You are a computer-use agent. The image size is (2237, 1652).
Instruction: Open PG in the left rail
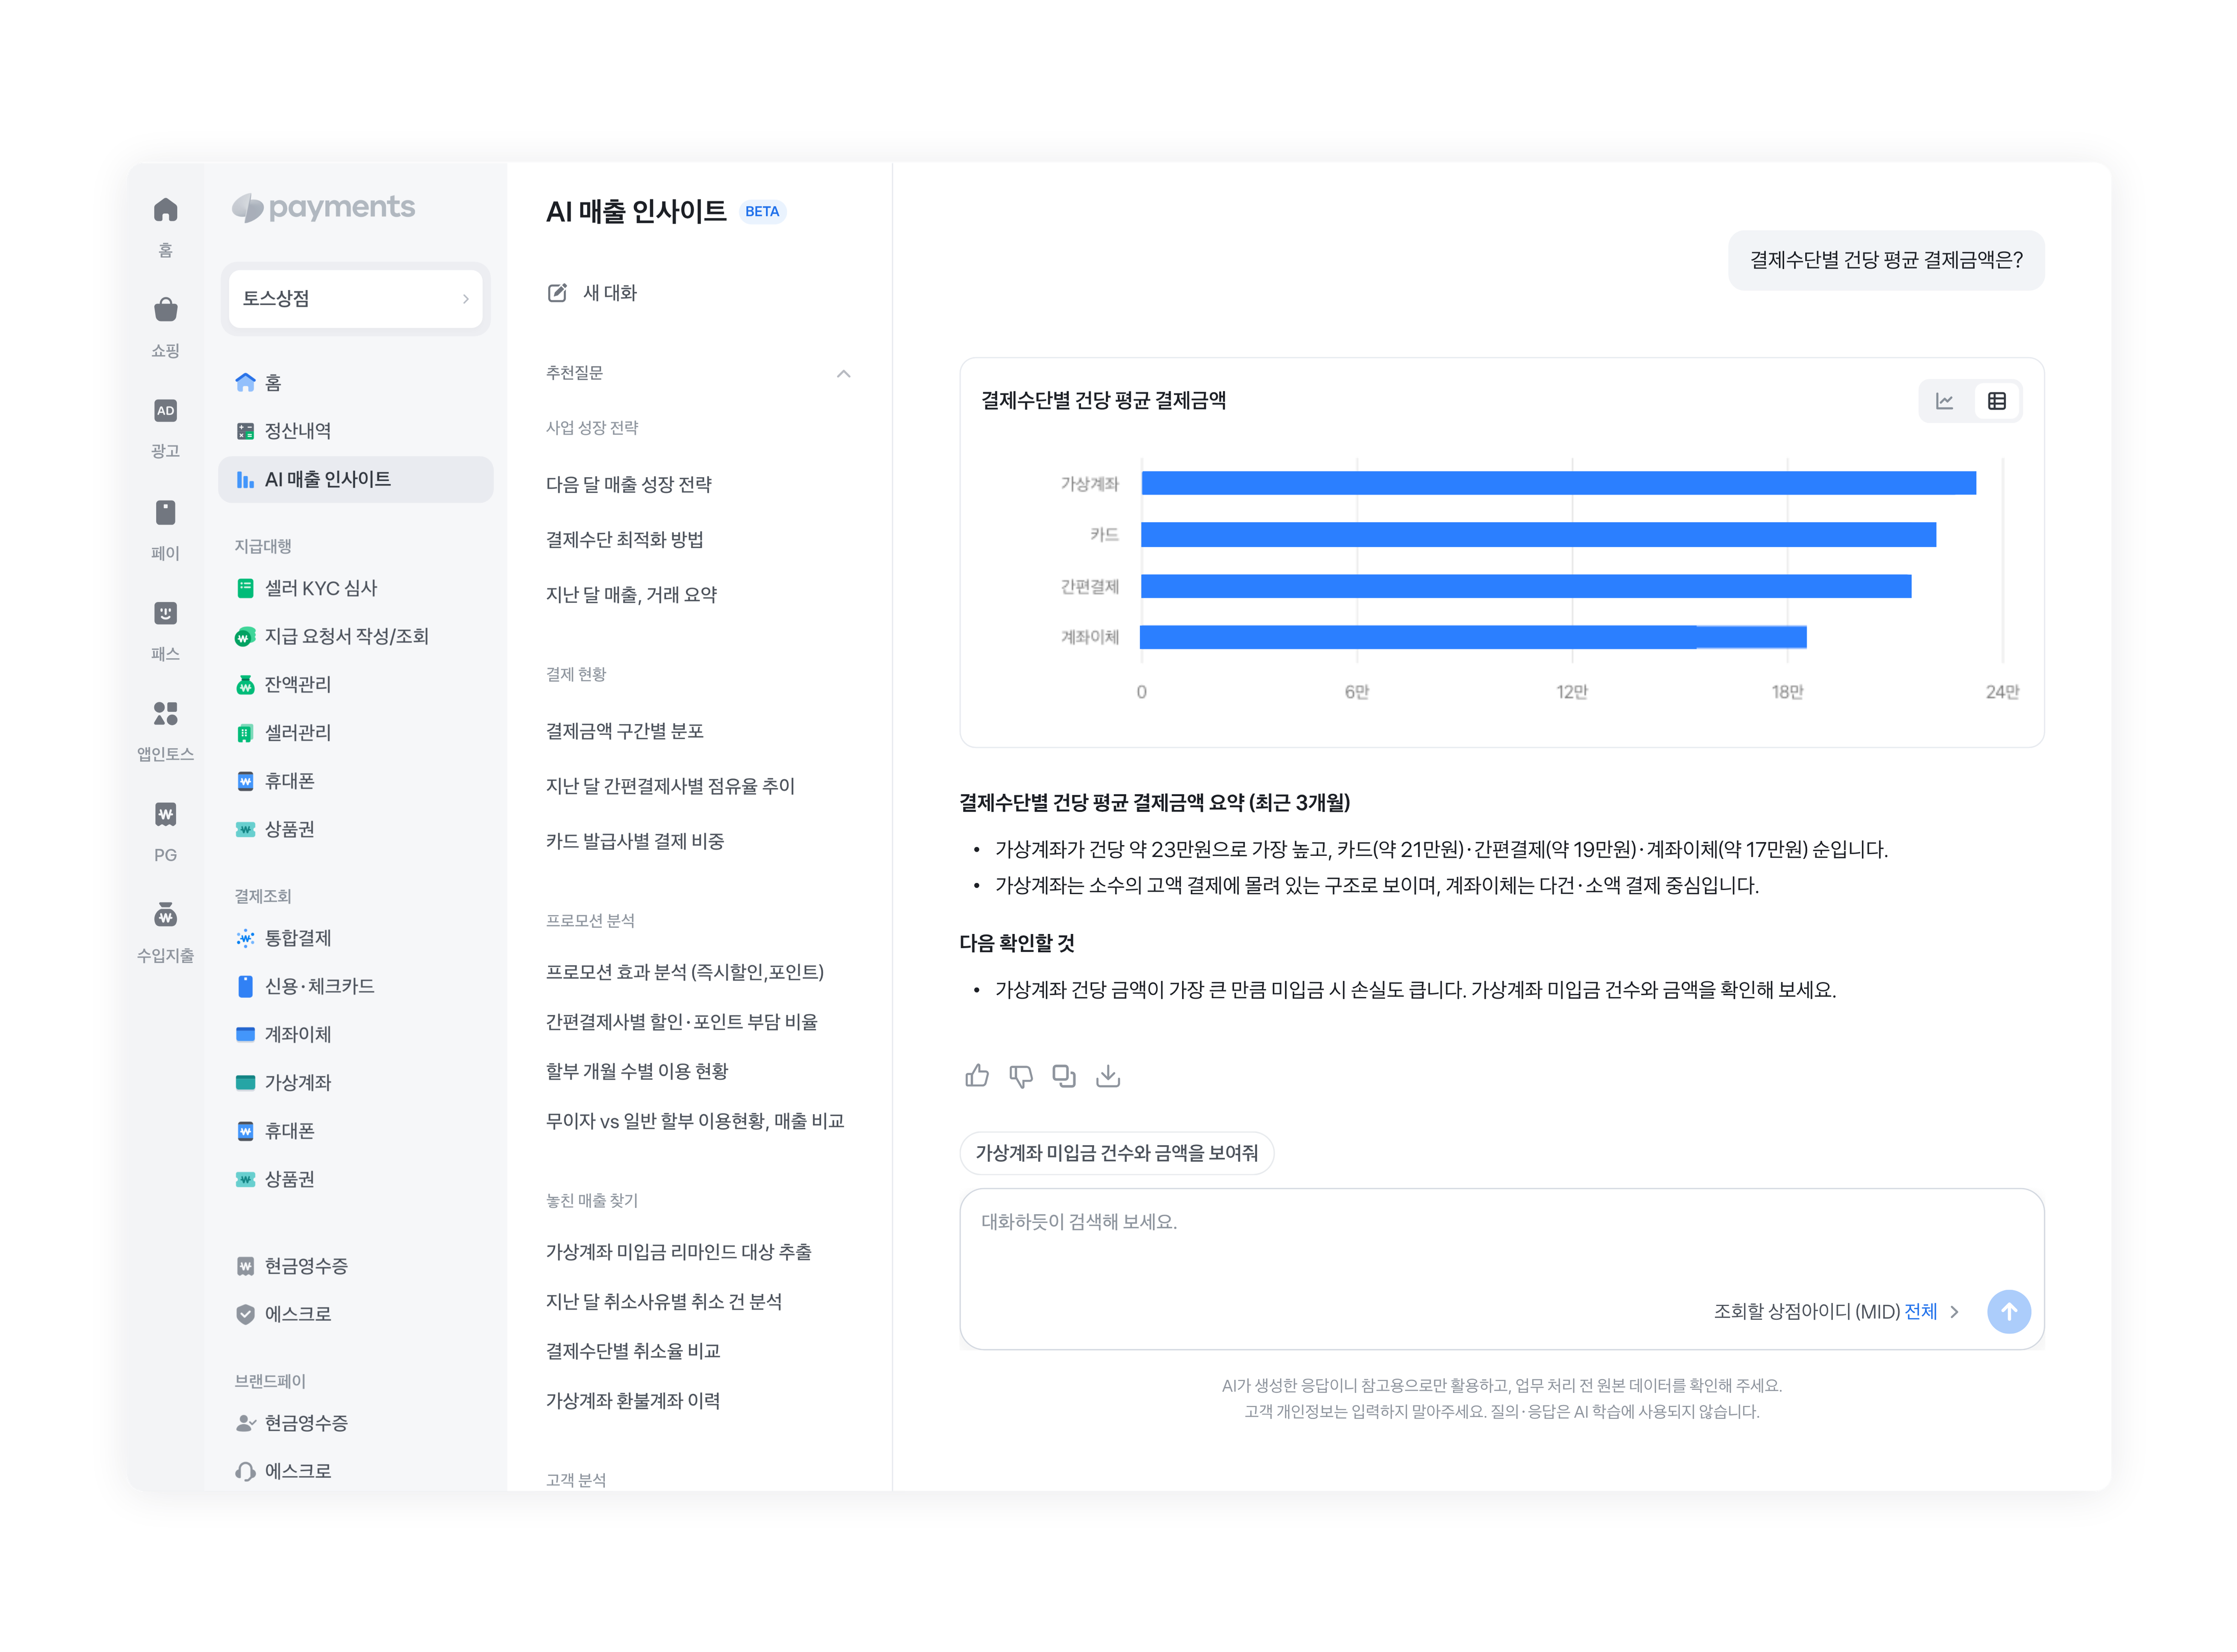[x=166, y=833]
